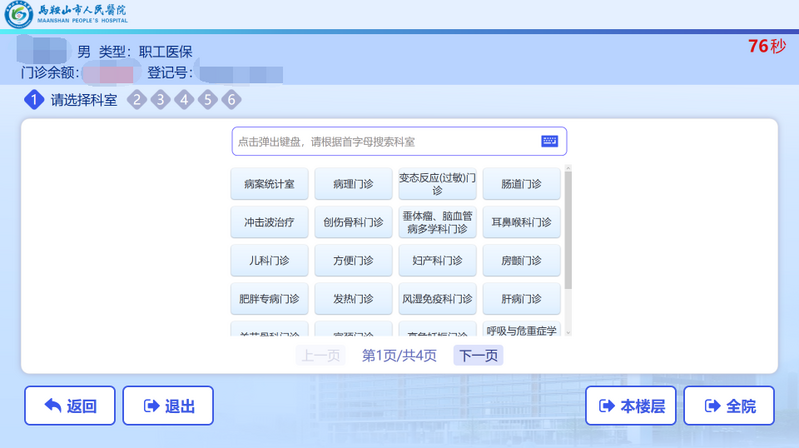
Task: Select 冲击波治疗 department
Action: click(269, 222)
